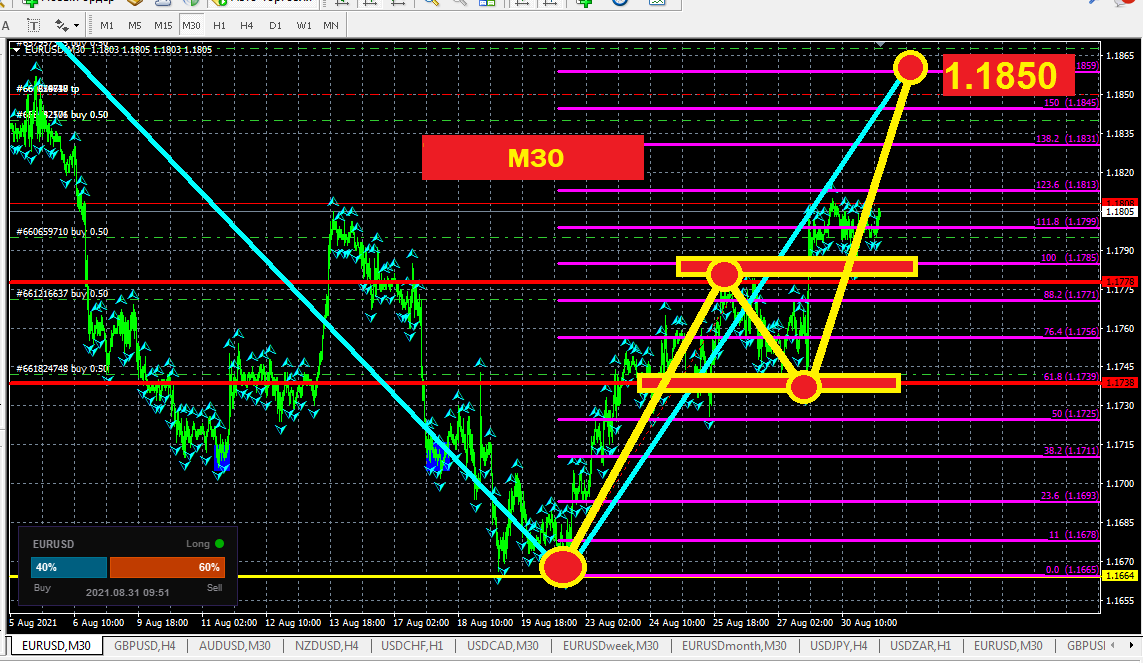Switch chart to D1 timeframe

click(x=275, y=26)
